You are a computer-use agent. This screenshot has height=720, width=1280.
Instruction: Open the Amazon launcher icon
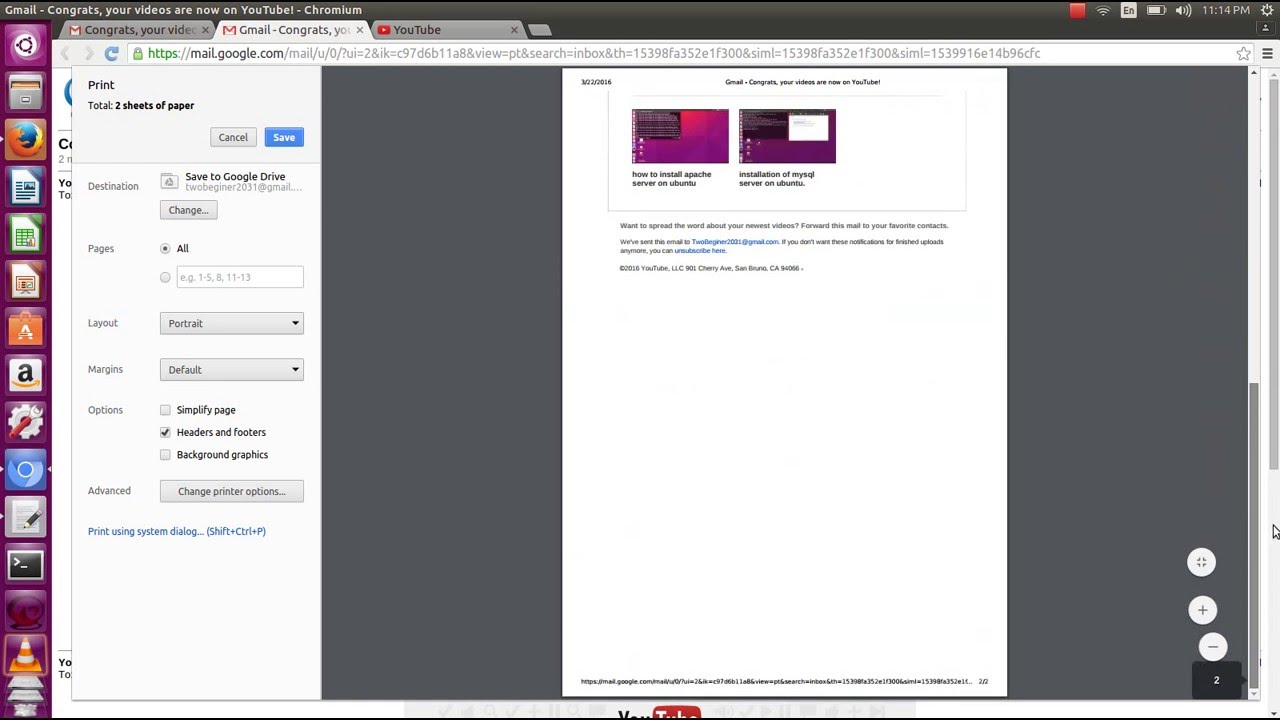point(25,375)
